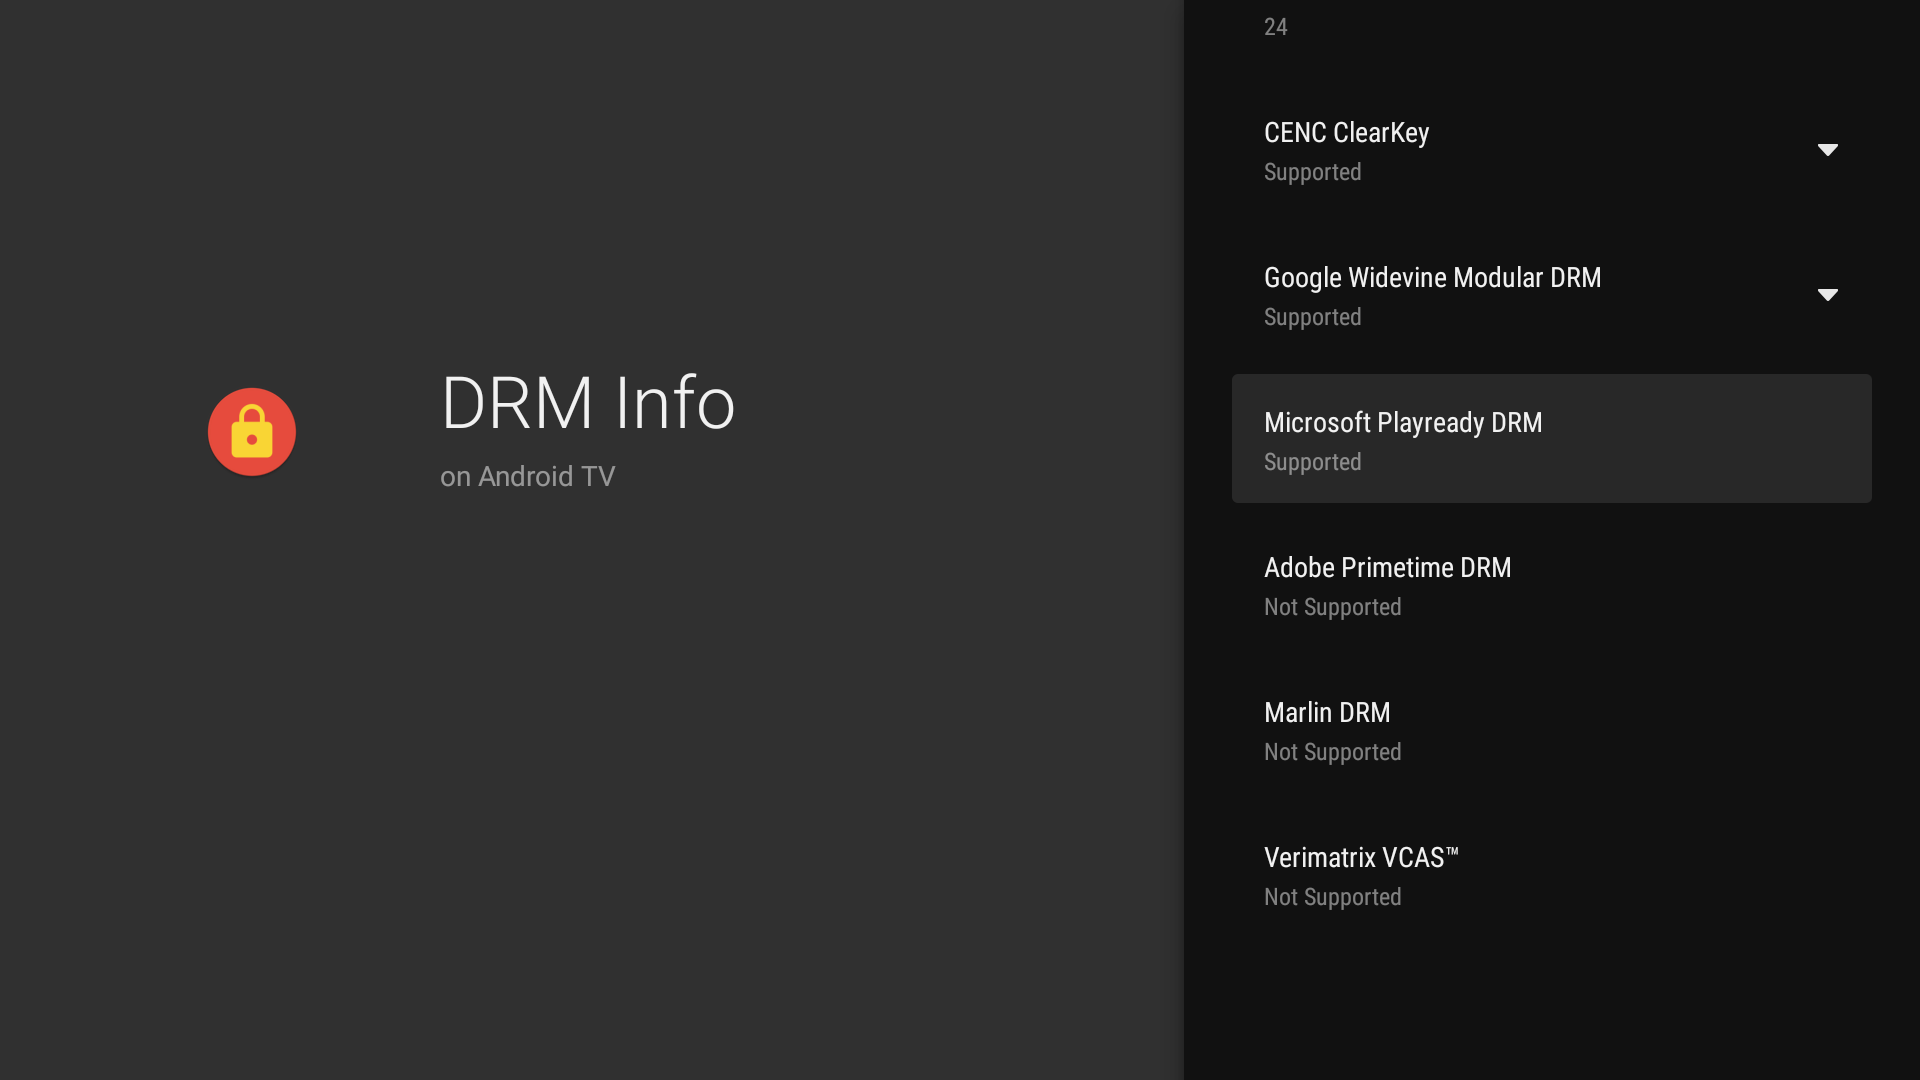1920x1080 pixels.
Task: Click the 'on Android TV' subtitle
Action: (x=527, y=477)
